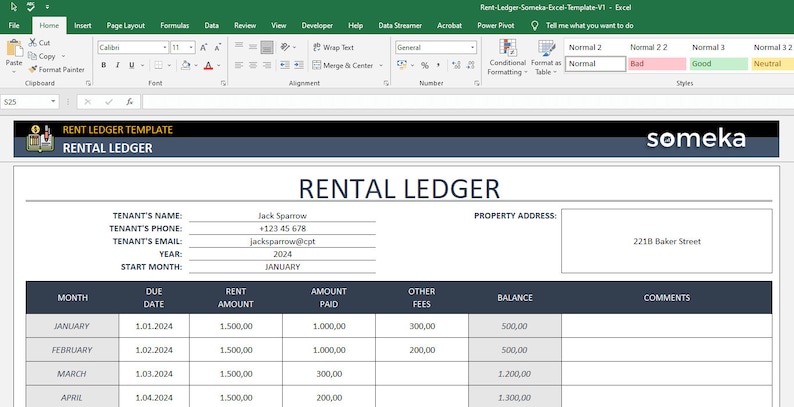Open the Font dialog launcher

pos(223,83)
